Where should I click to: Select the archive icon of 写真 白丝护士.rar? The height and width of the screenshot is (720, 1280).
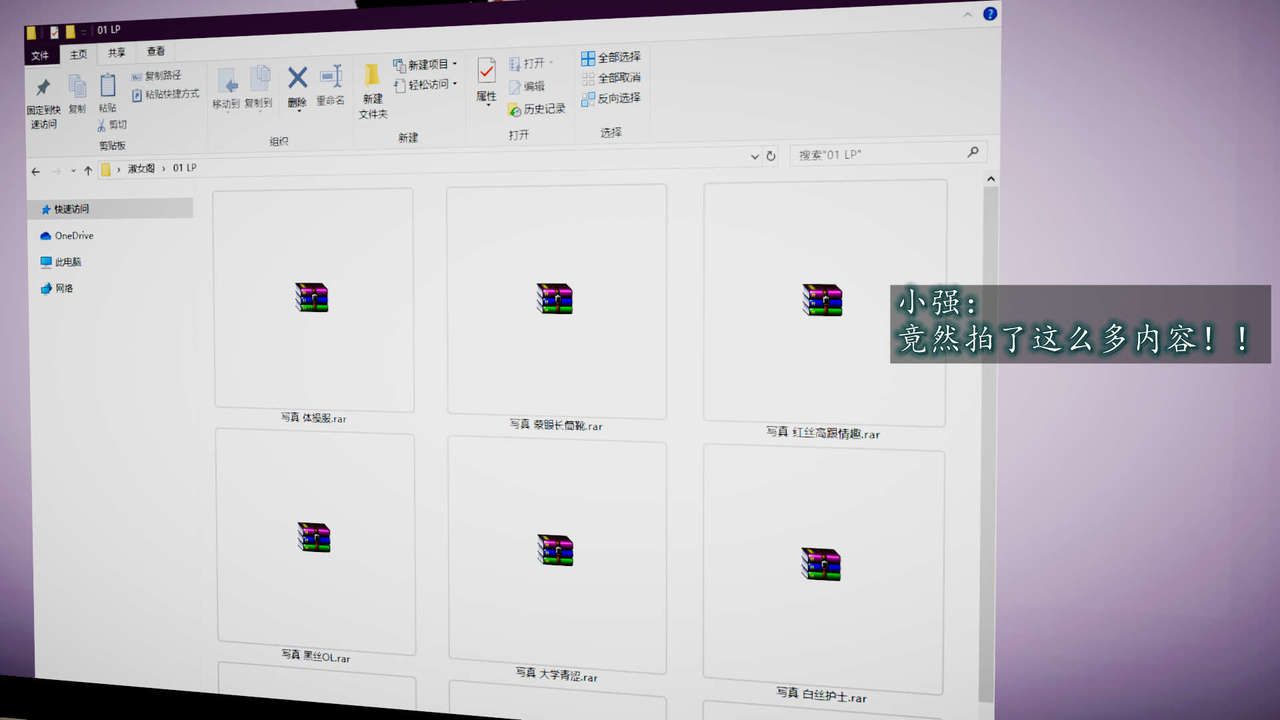click(821, 564)
